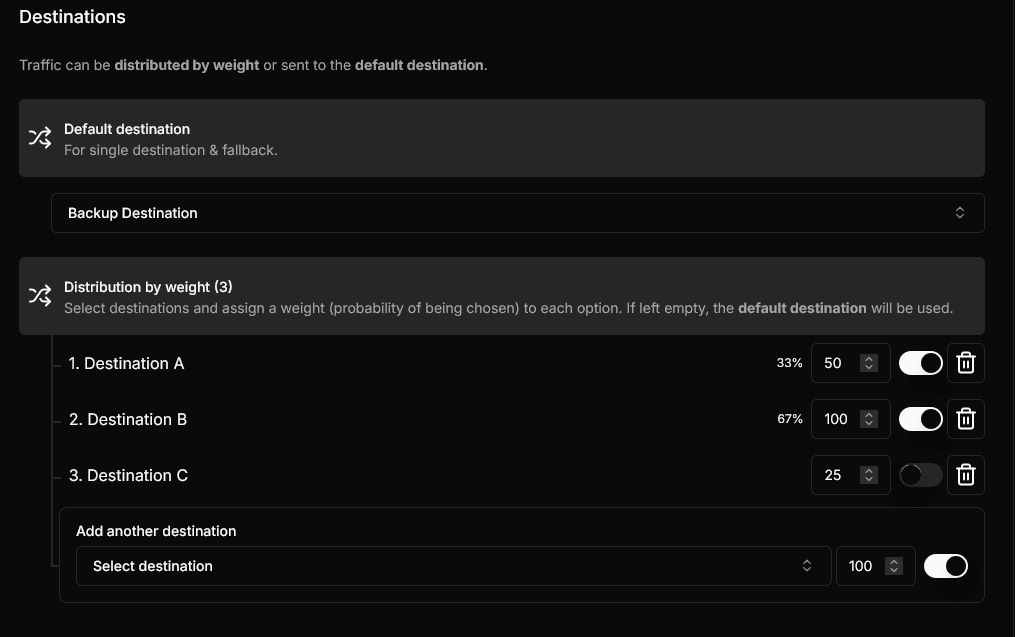Click shuffle icon in Default destination header
This screenshot has width=1015, height=637.
tap(40, 138)
